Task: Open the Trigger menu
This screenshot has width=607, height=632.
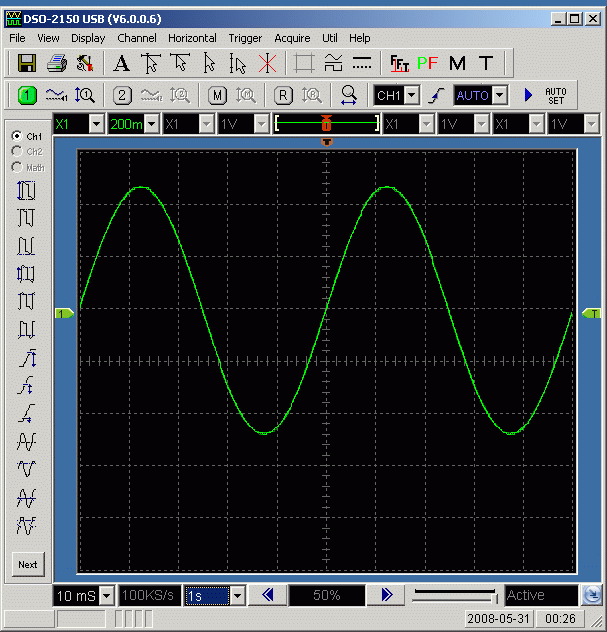Action: point(245,38)
